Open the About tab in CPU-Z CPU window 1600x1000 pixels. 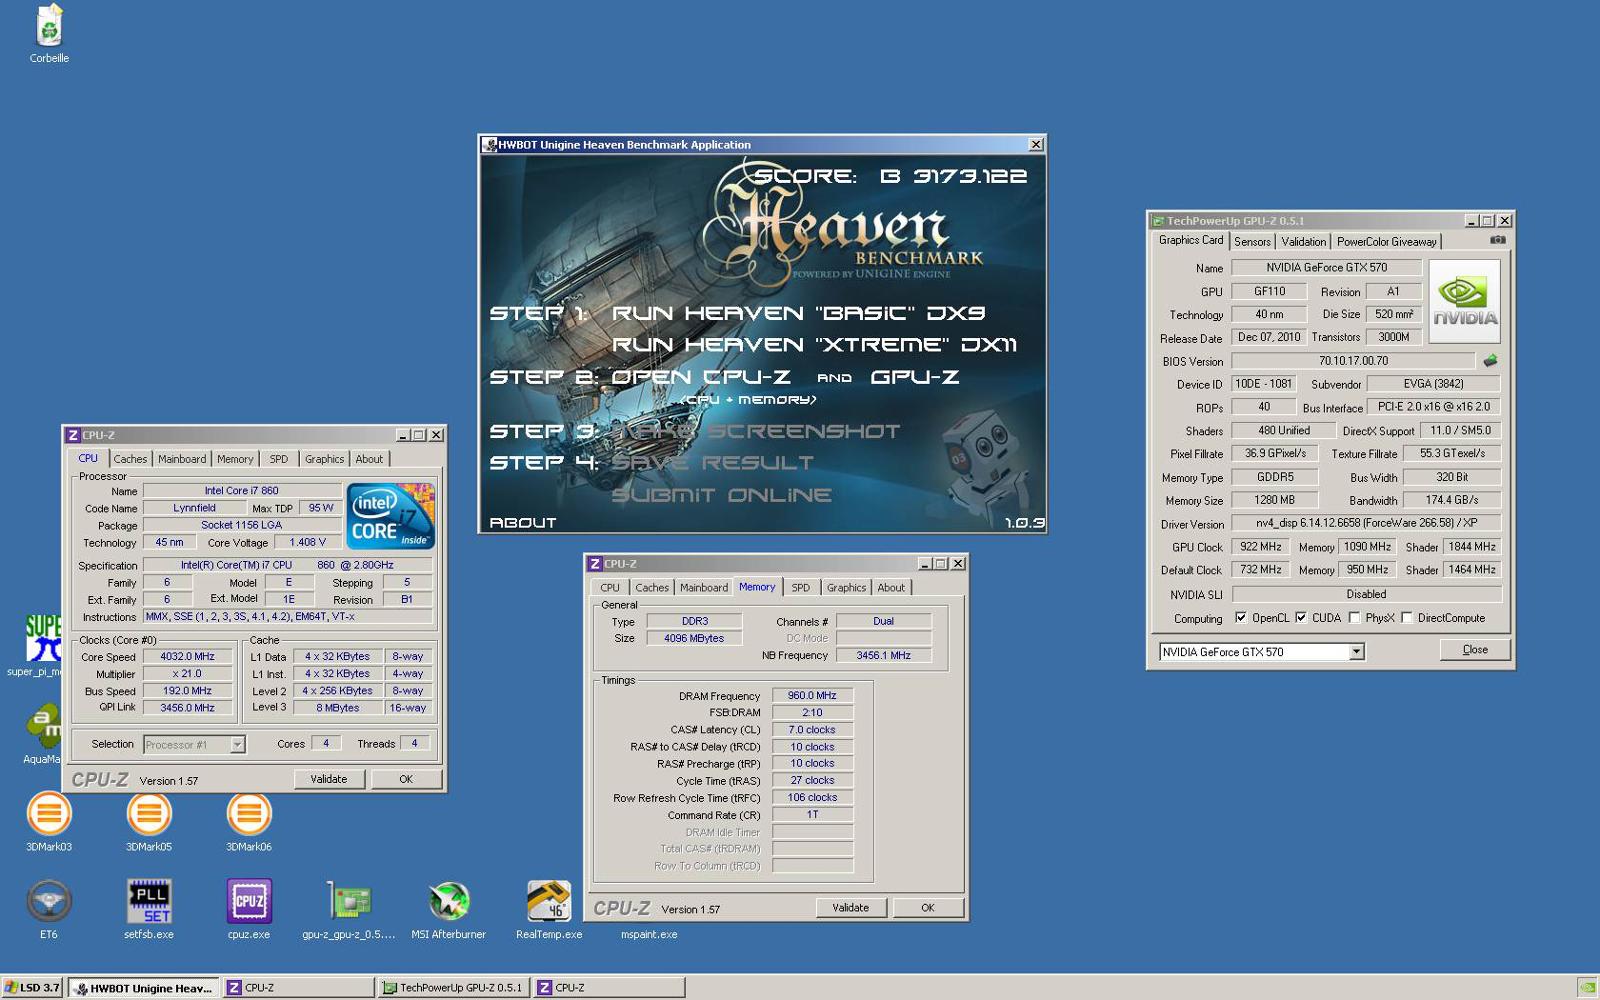click(369, 459)
